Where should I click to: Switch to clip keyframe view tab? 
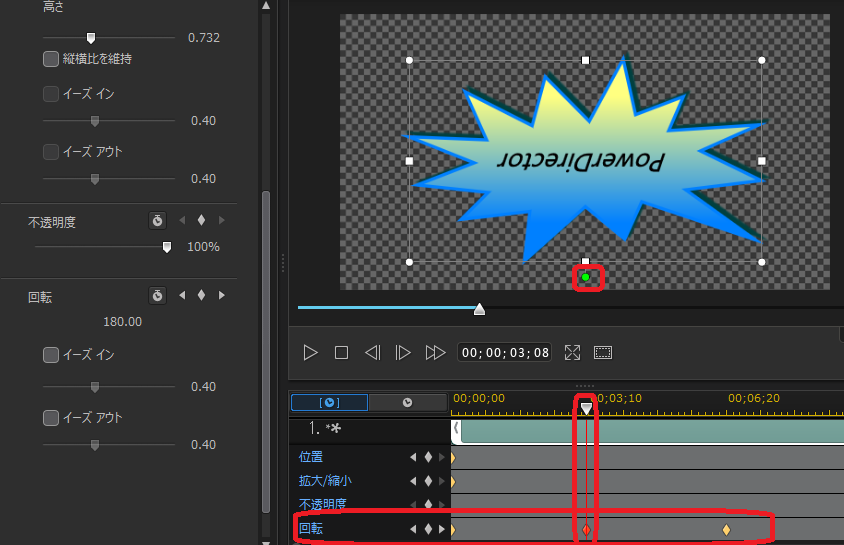point(329,402)
